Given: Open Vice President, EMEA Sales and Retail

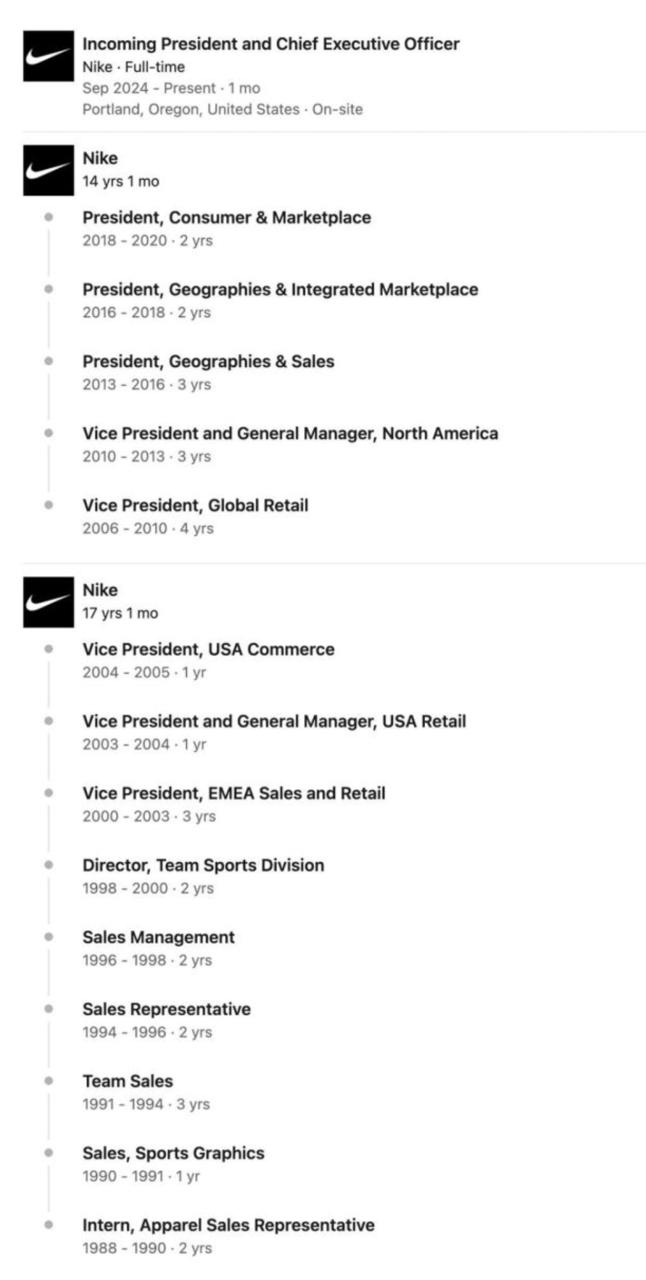Looking at the screenshot, I should 234,794.
